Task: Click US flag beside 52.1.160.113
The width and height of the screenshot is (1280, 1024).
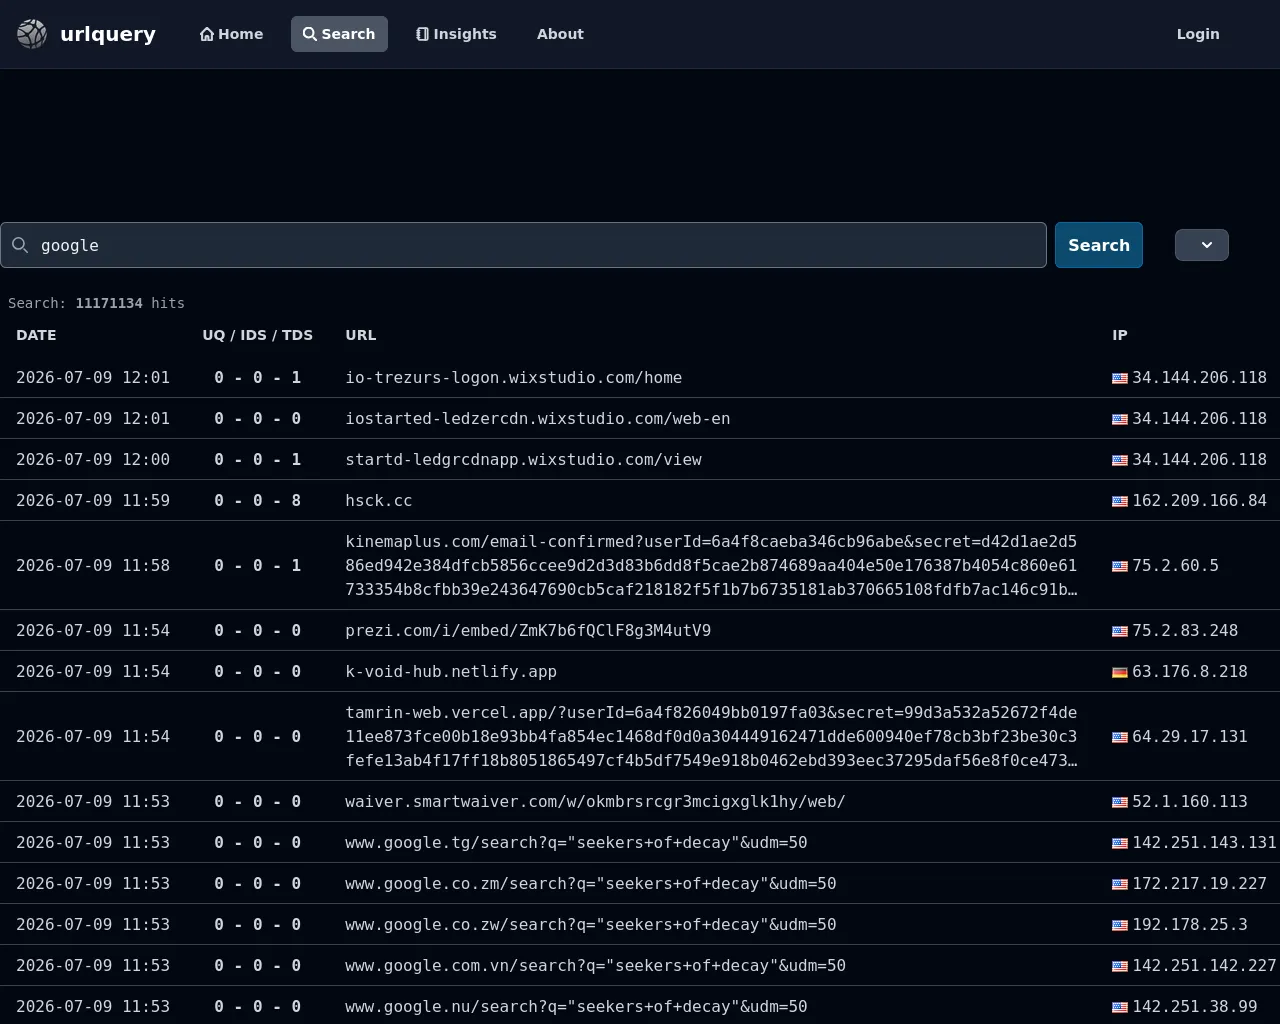Action: tap(1120, 802)
